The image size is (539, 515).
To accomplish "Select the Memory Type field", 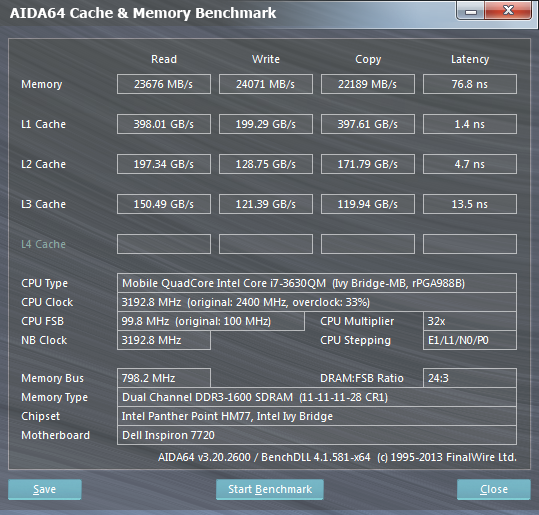I will pos(317,397).
